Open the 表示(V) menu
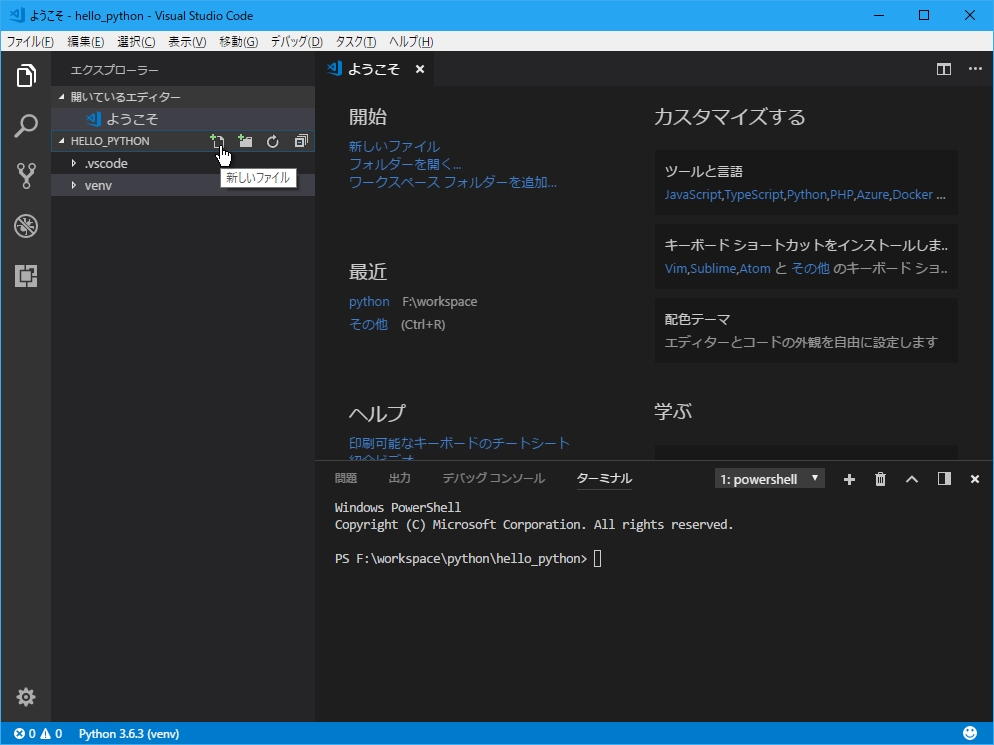Screen dimensions: 994x745 click(187, 42)
